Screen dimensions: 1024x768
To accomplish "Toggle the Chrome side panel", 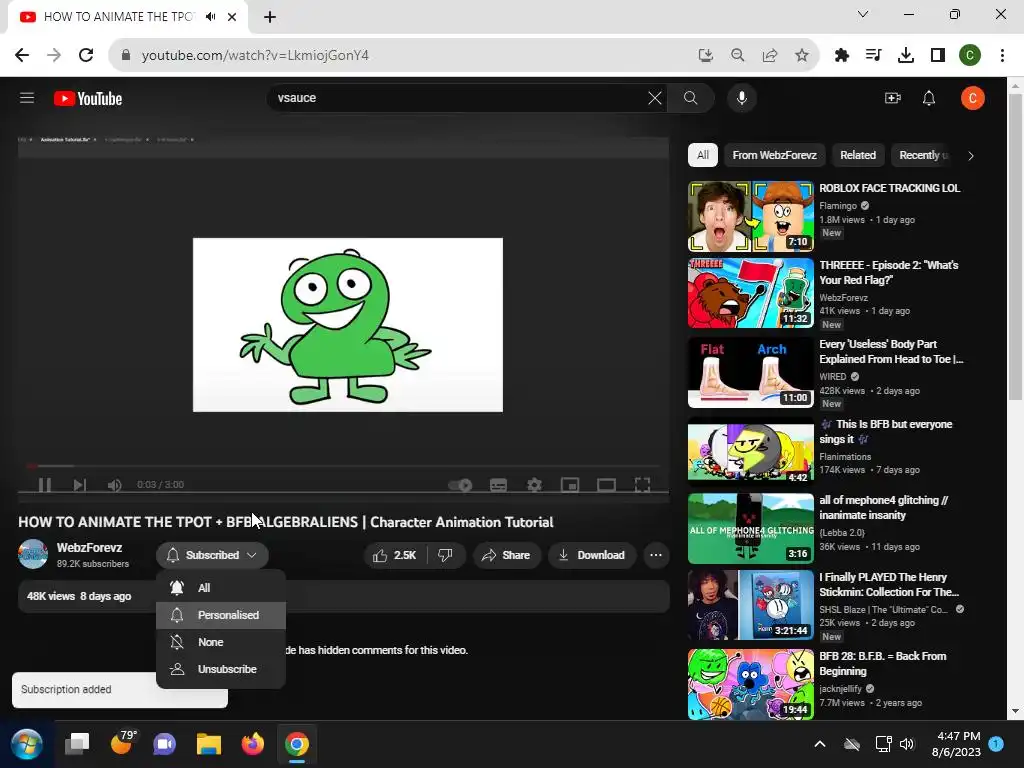I will [x=938, y=56].
